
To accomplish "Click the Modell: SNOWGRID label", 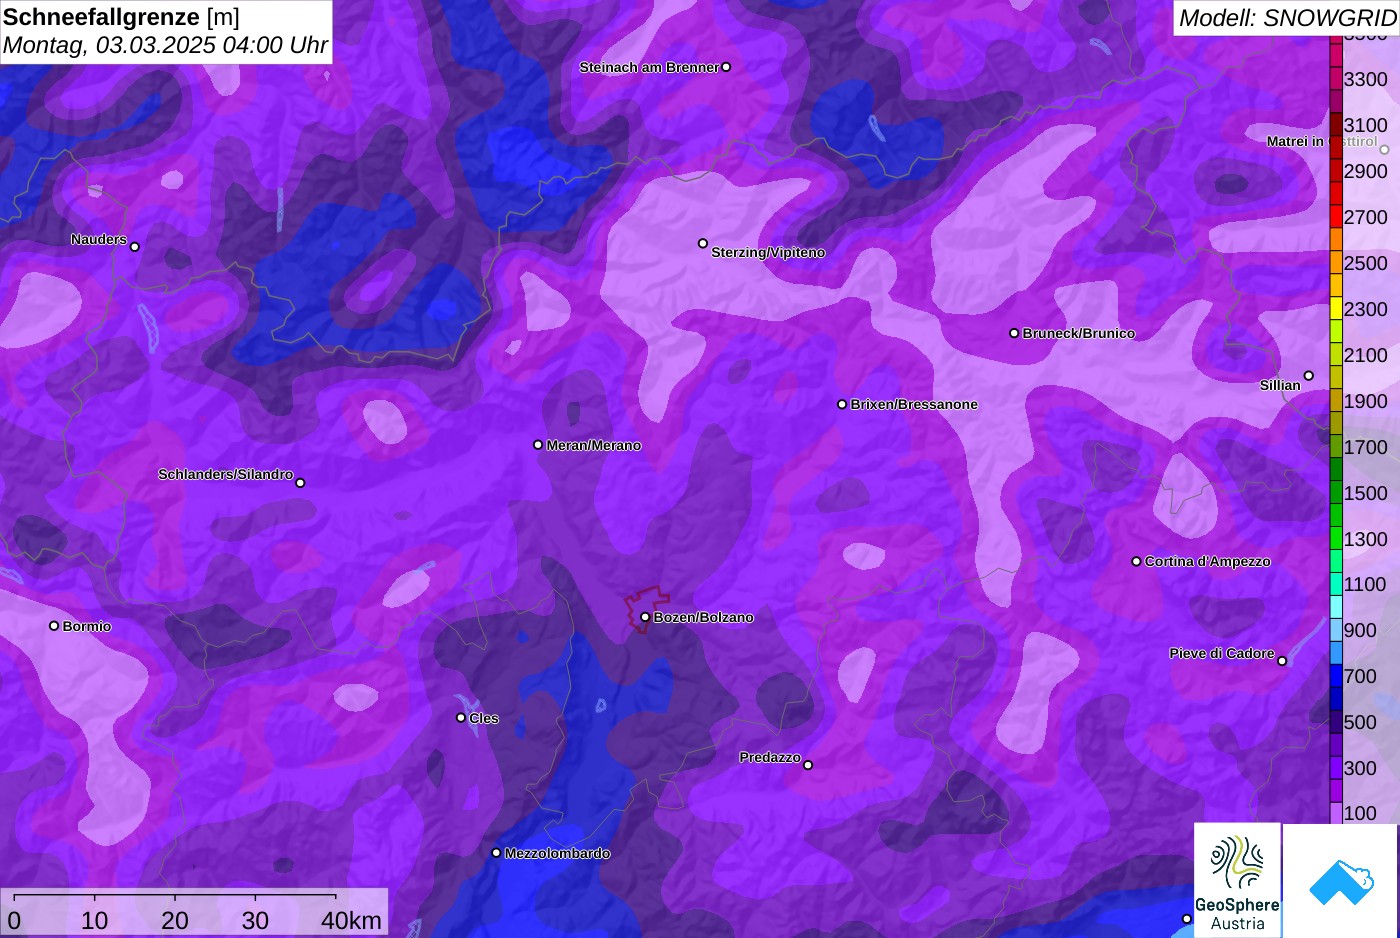I will (1287, 17).
